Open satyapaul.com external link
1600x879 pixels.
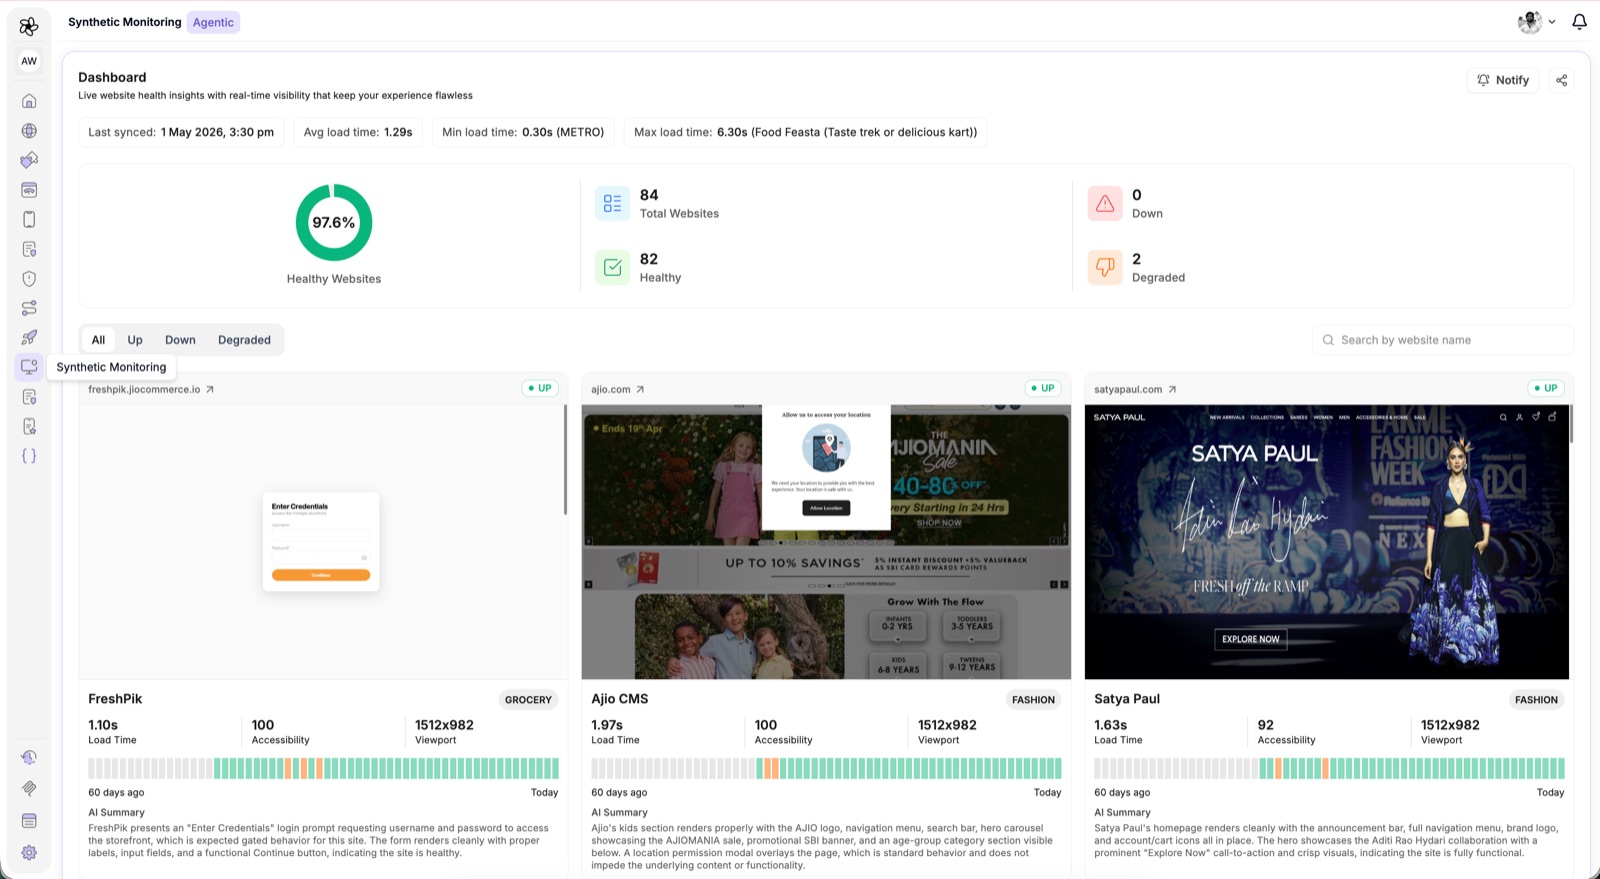pos(1135,389)
